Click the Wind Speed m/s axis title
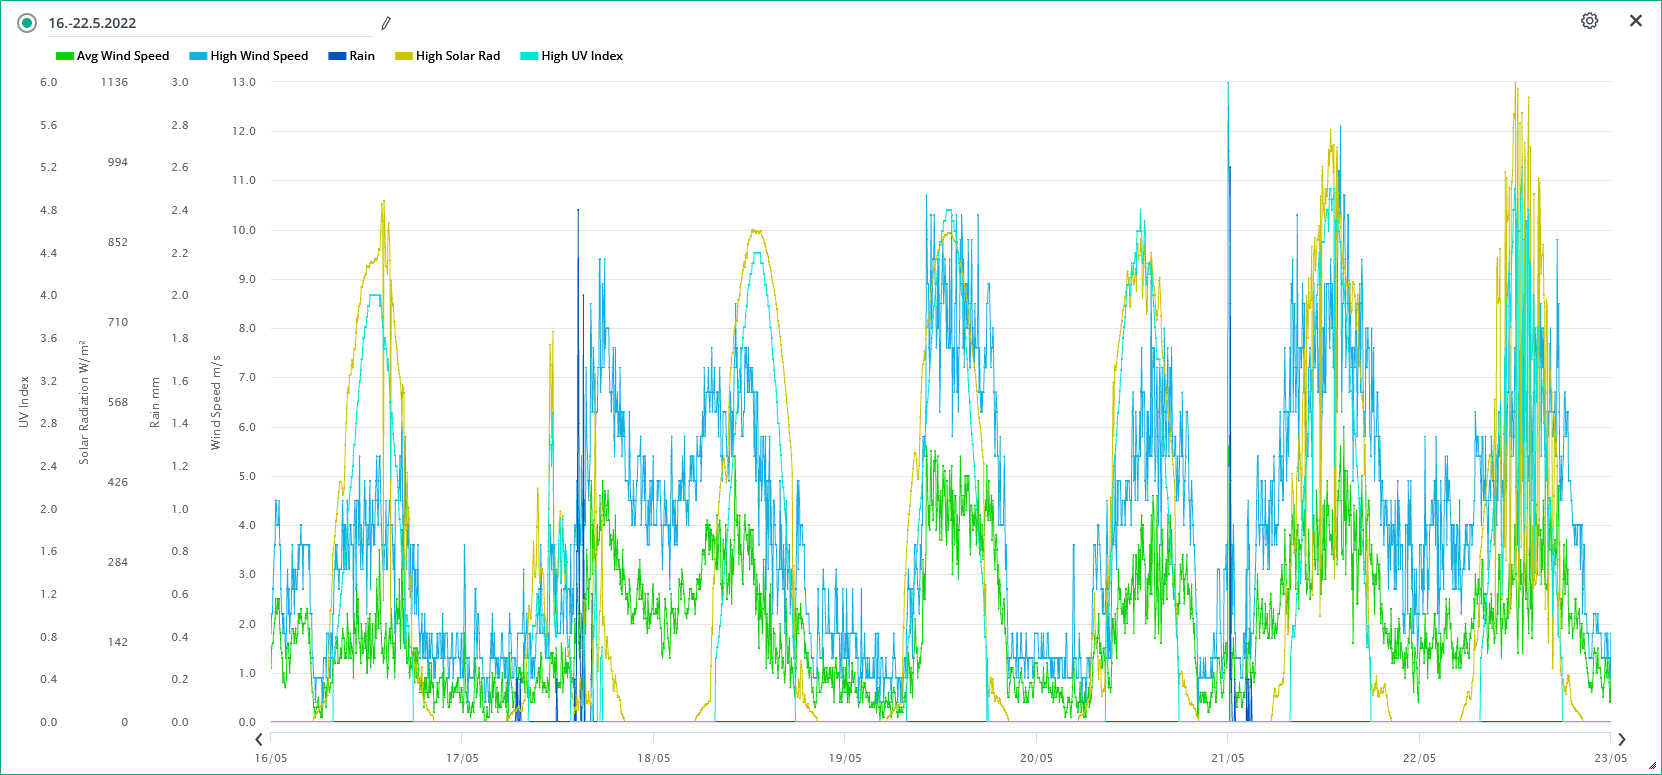Viewport: 1662px width, 775px height. pyautogui.click(x=216, y=402)
